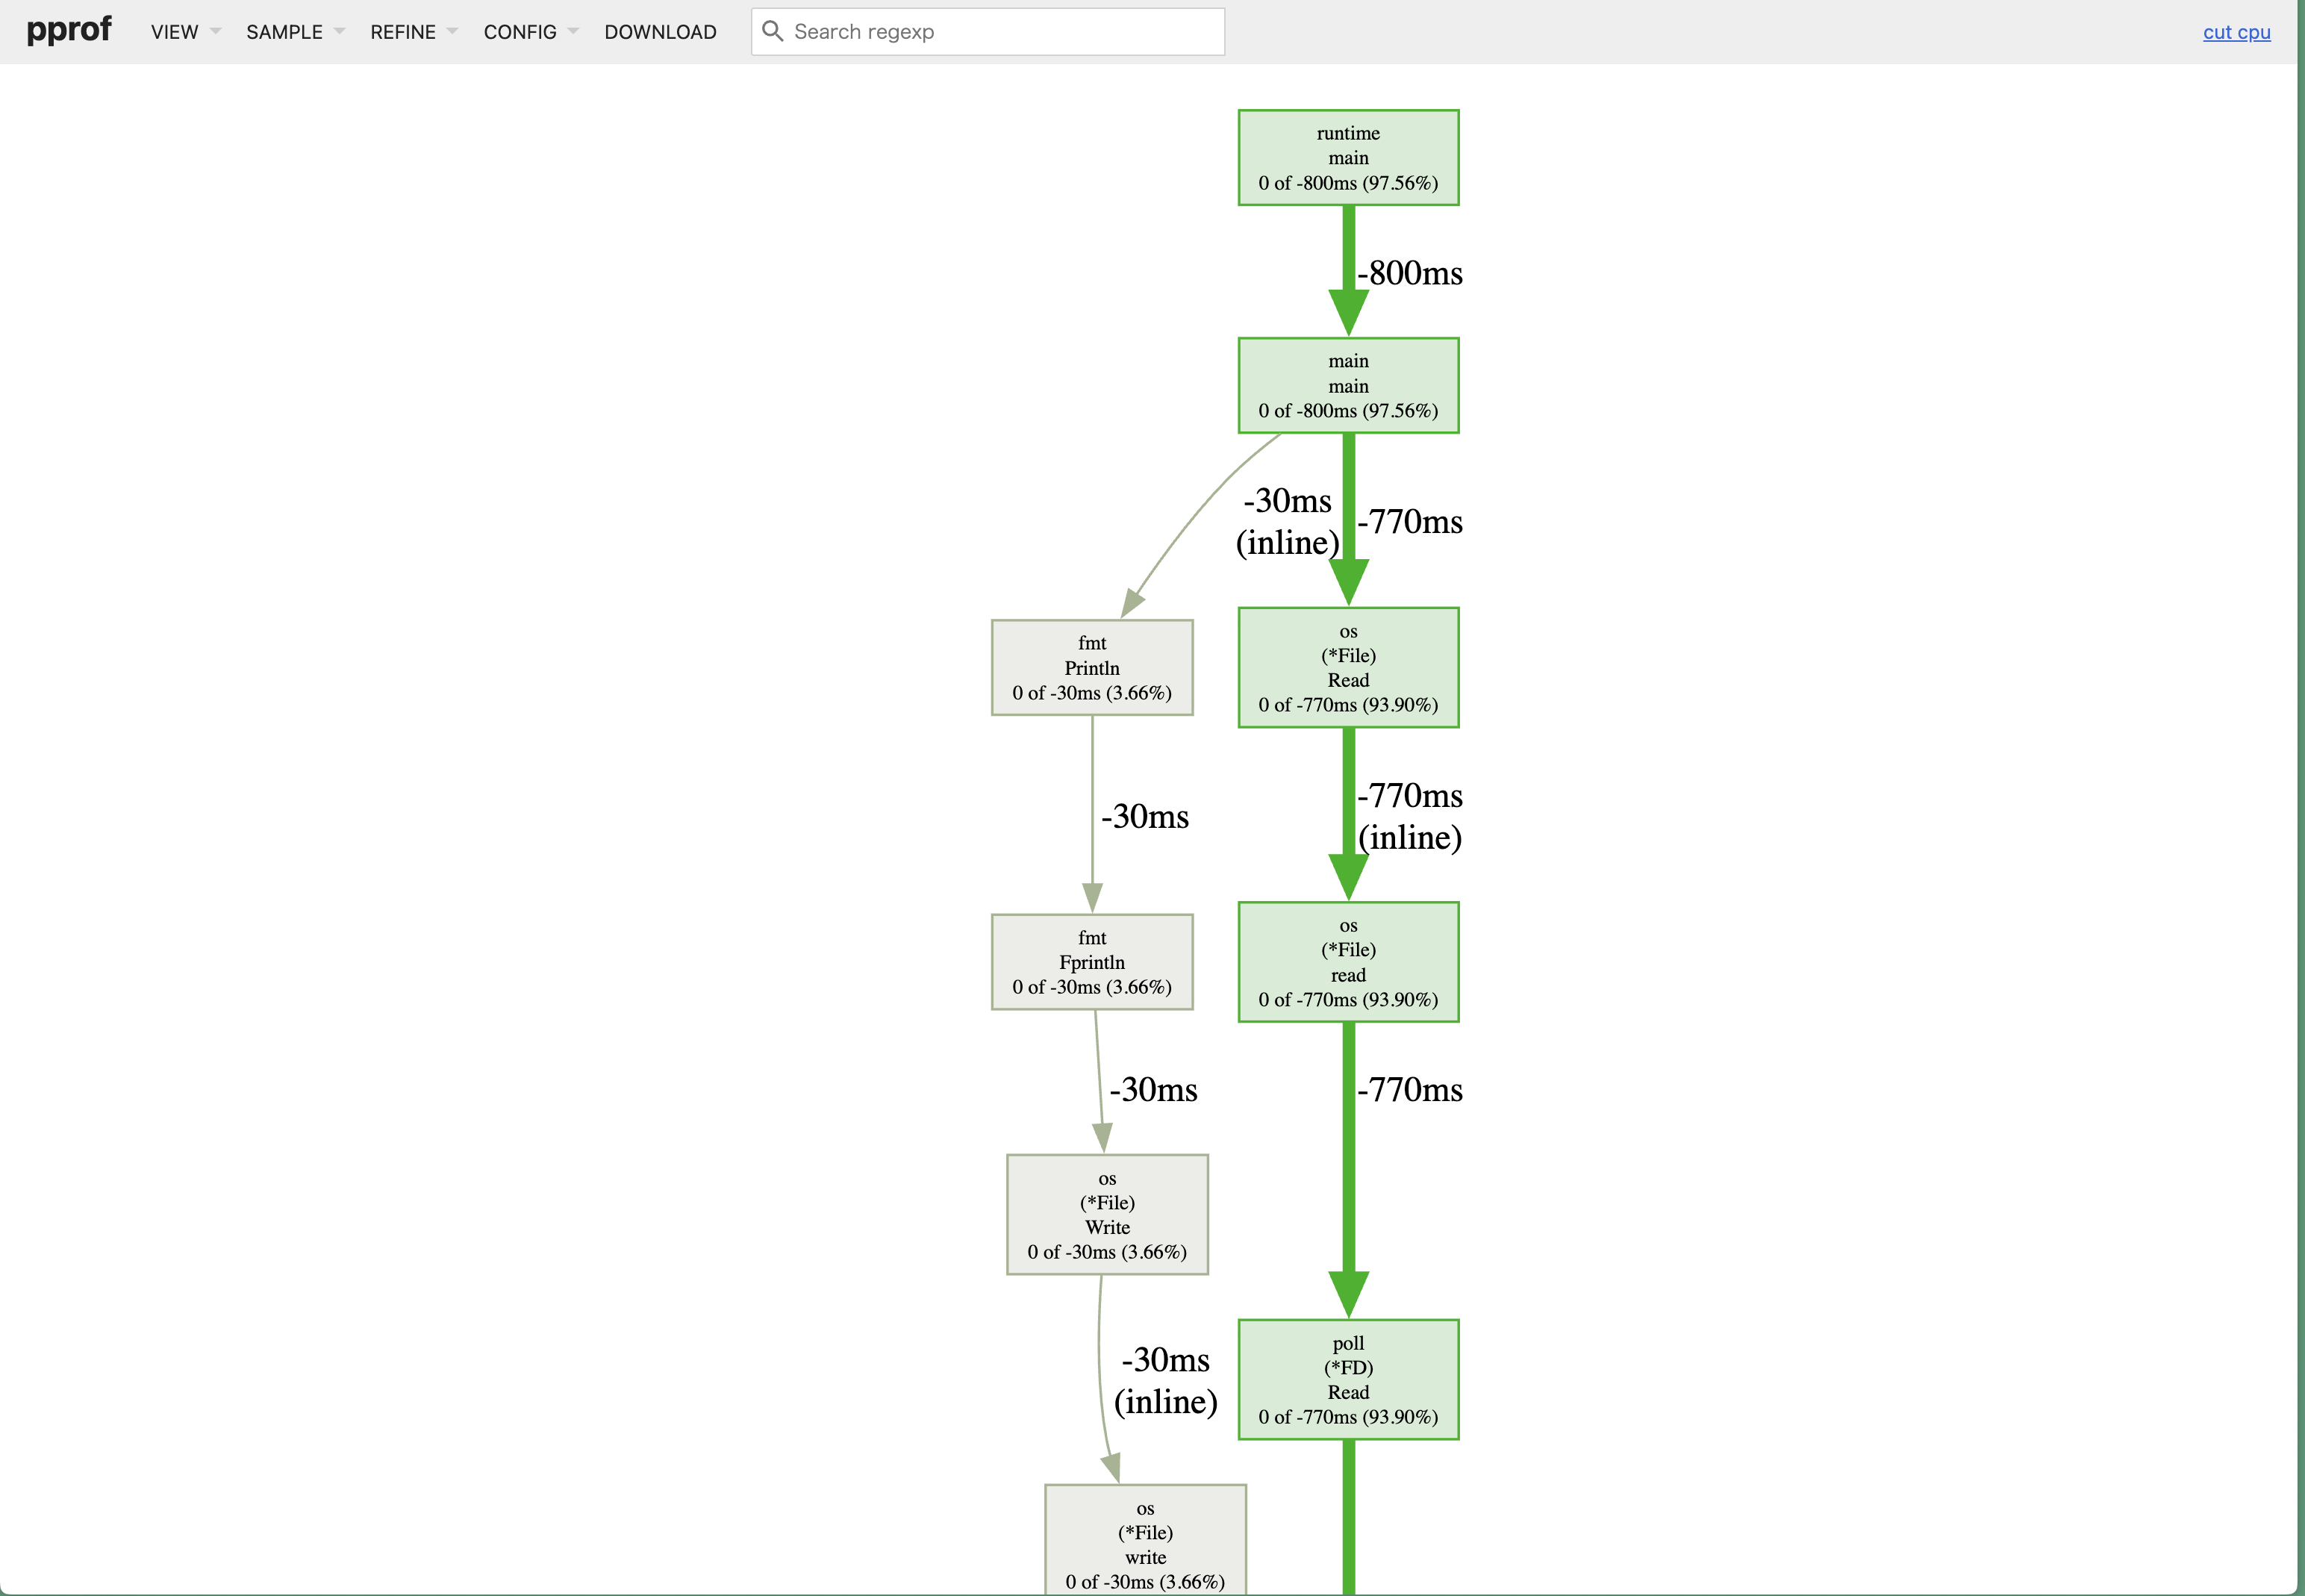The height and width of the screenshot is (1596, 2305).
Task: Click the fmt Fprintln node
Action: [x=1092, y=962]
